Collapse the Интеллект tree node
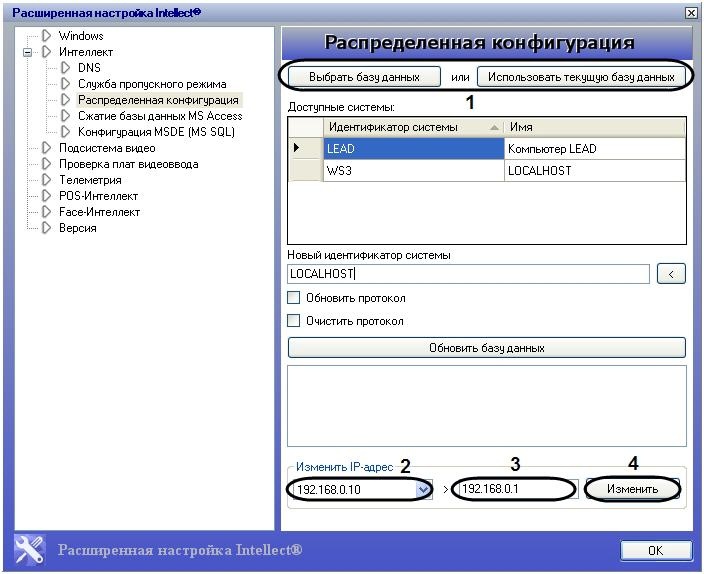704x574 pixels. [x=28, y=52]
